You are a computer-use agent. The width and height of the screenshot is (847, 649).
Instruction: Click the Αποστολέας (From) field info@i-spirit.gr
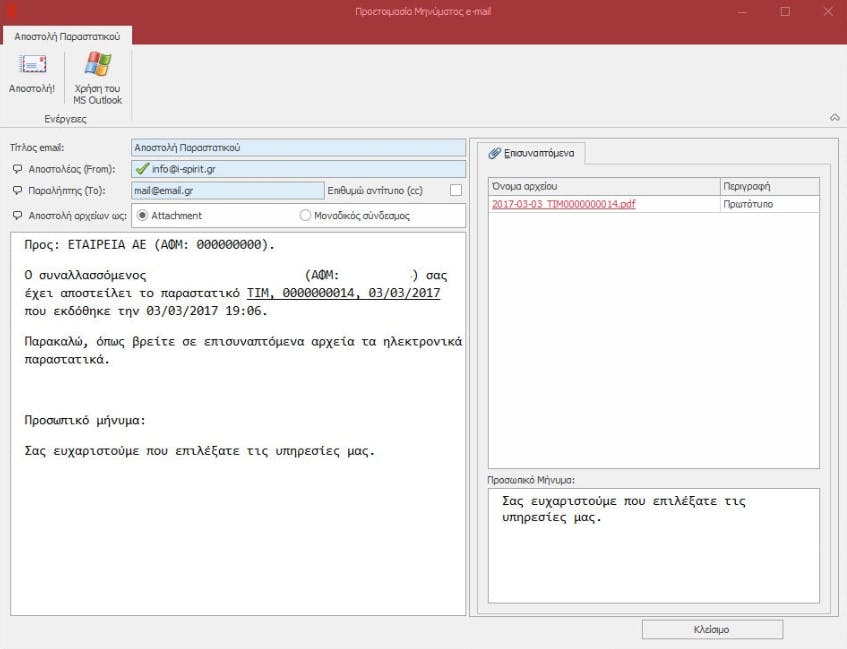point(298,169)
